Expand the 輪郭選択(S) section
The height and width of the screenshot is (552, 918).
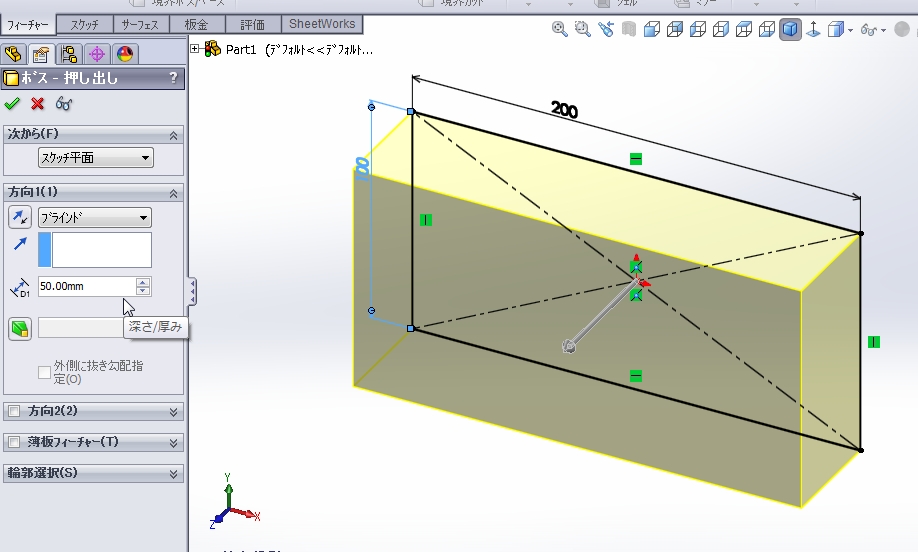(175, 473)
